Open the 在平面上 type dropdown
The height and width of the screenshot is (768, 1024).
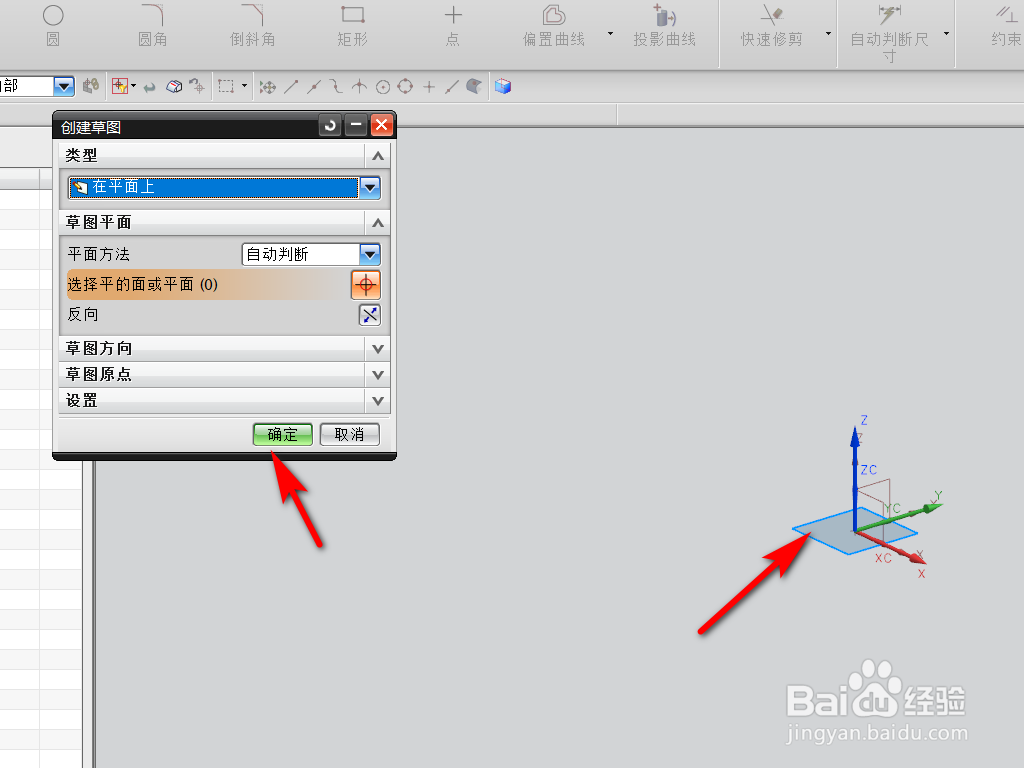click(x=370, y=188)
